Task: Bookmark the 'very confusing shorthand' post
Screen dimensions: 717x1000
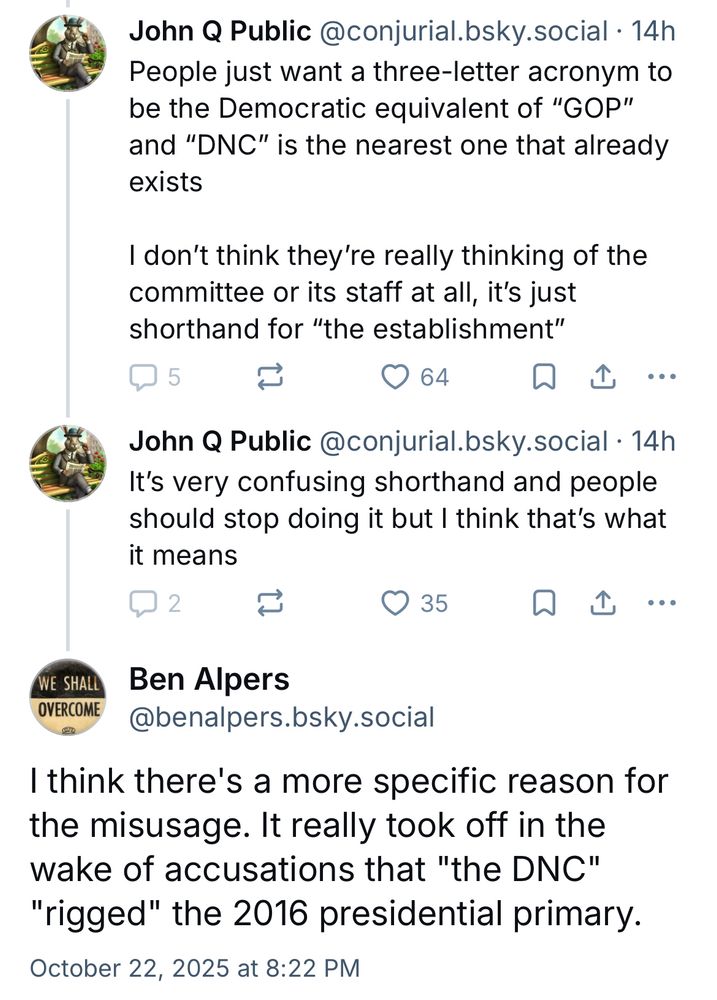Action: (544, 603)
